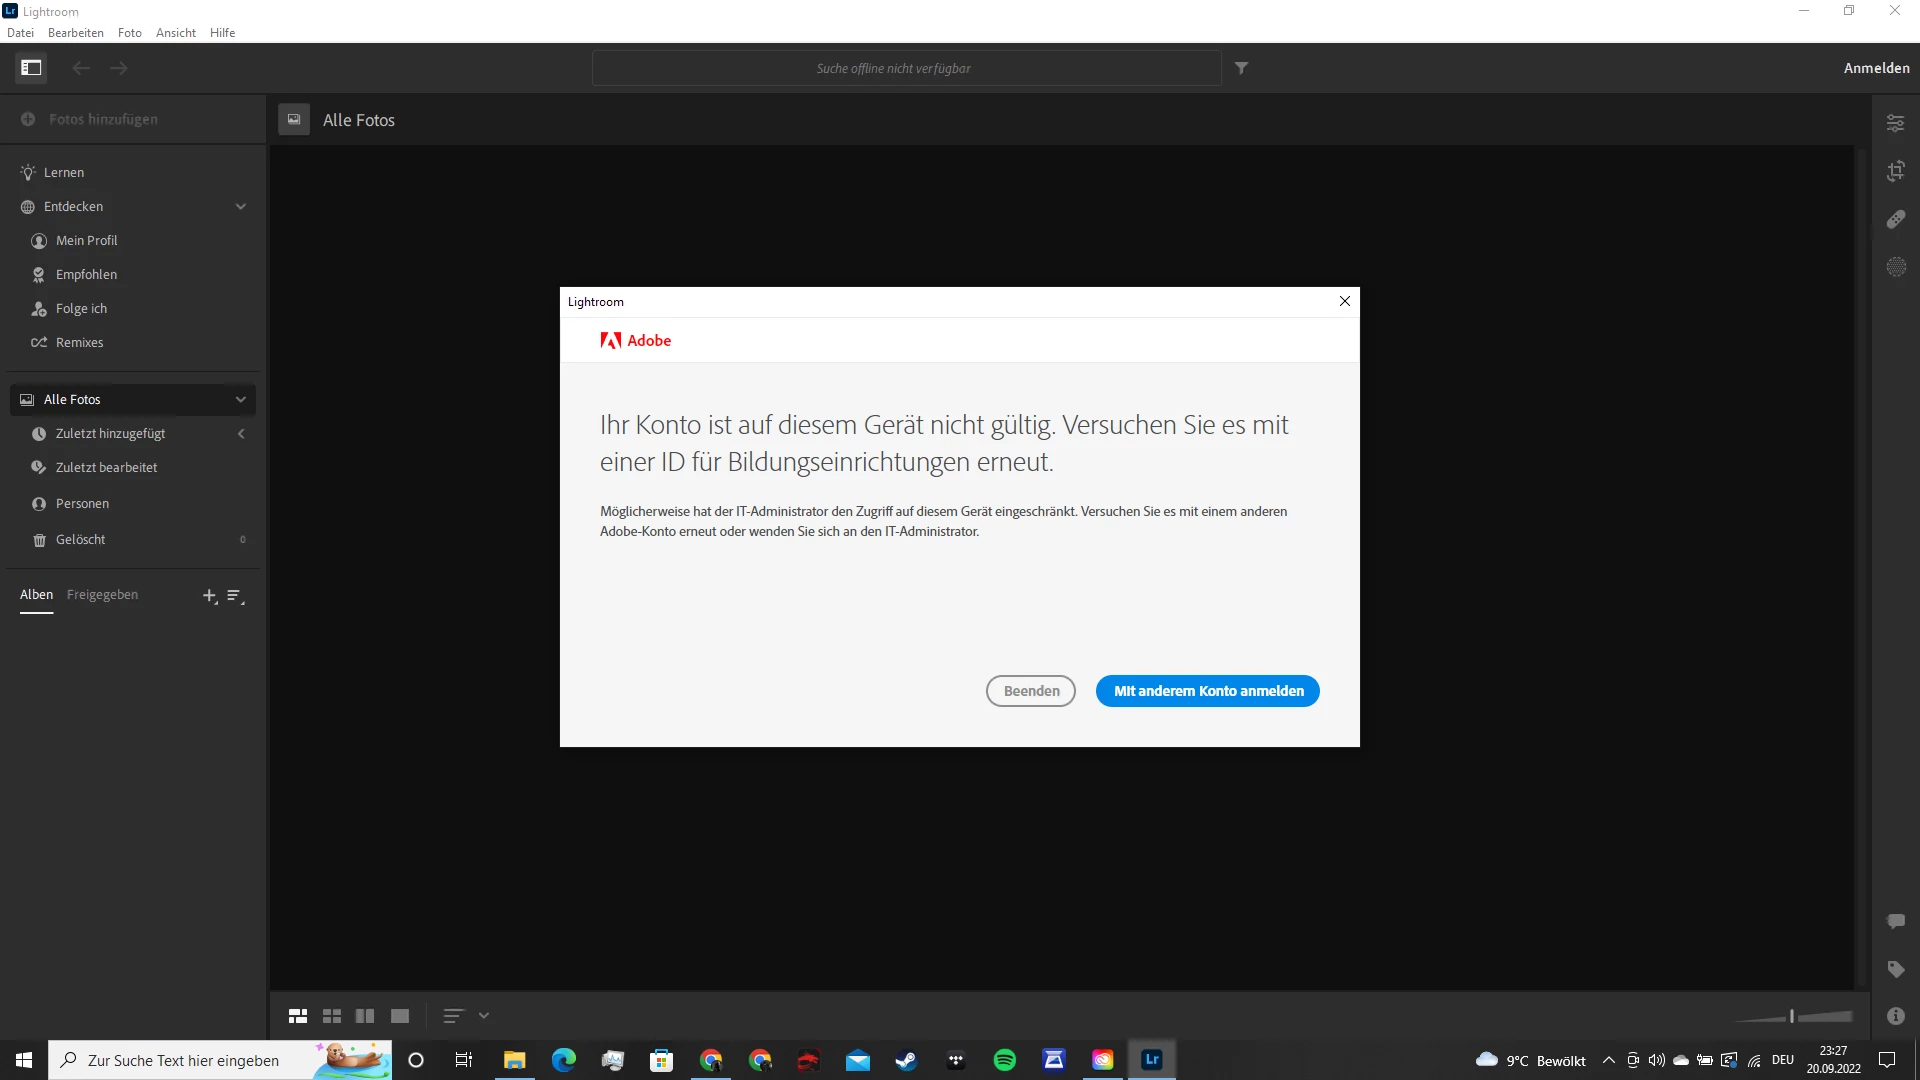1920x1080 pixels.
Task: Adjust the thumbnail size slider
Action: 1792,1016
